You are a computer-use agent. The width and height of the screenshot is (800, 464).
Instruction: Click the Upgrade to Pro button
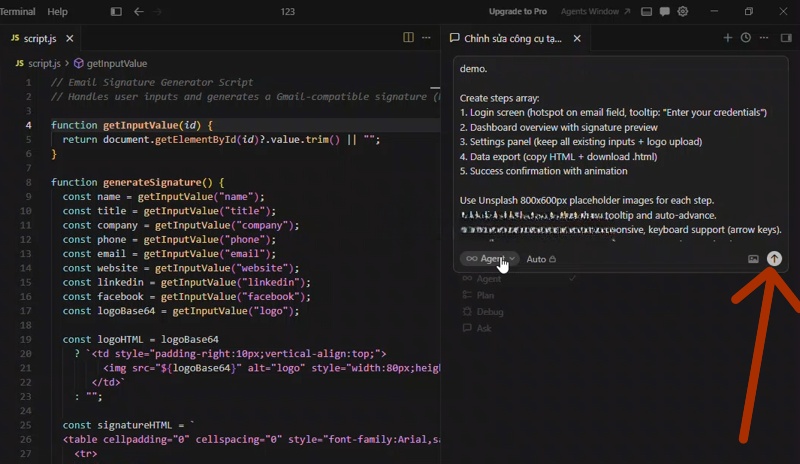click(x=517, y=12)
